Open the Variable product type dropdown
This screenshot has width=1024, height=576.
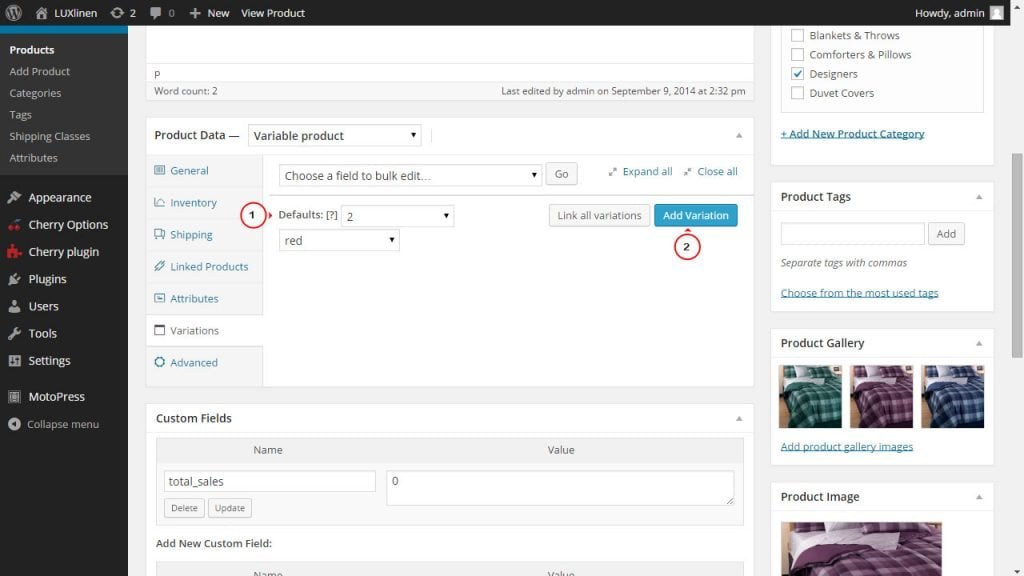pos(335,136)
